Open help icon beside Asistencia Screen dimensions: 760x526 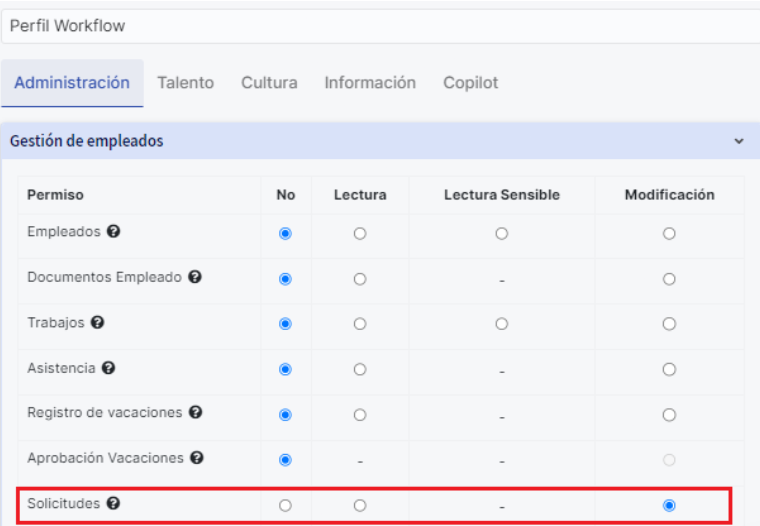tap(109, 368)
